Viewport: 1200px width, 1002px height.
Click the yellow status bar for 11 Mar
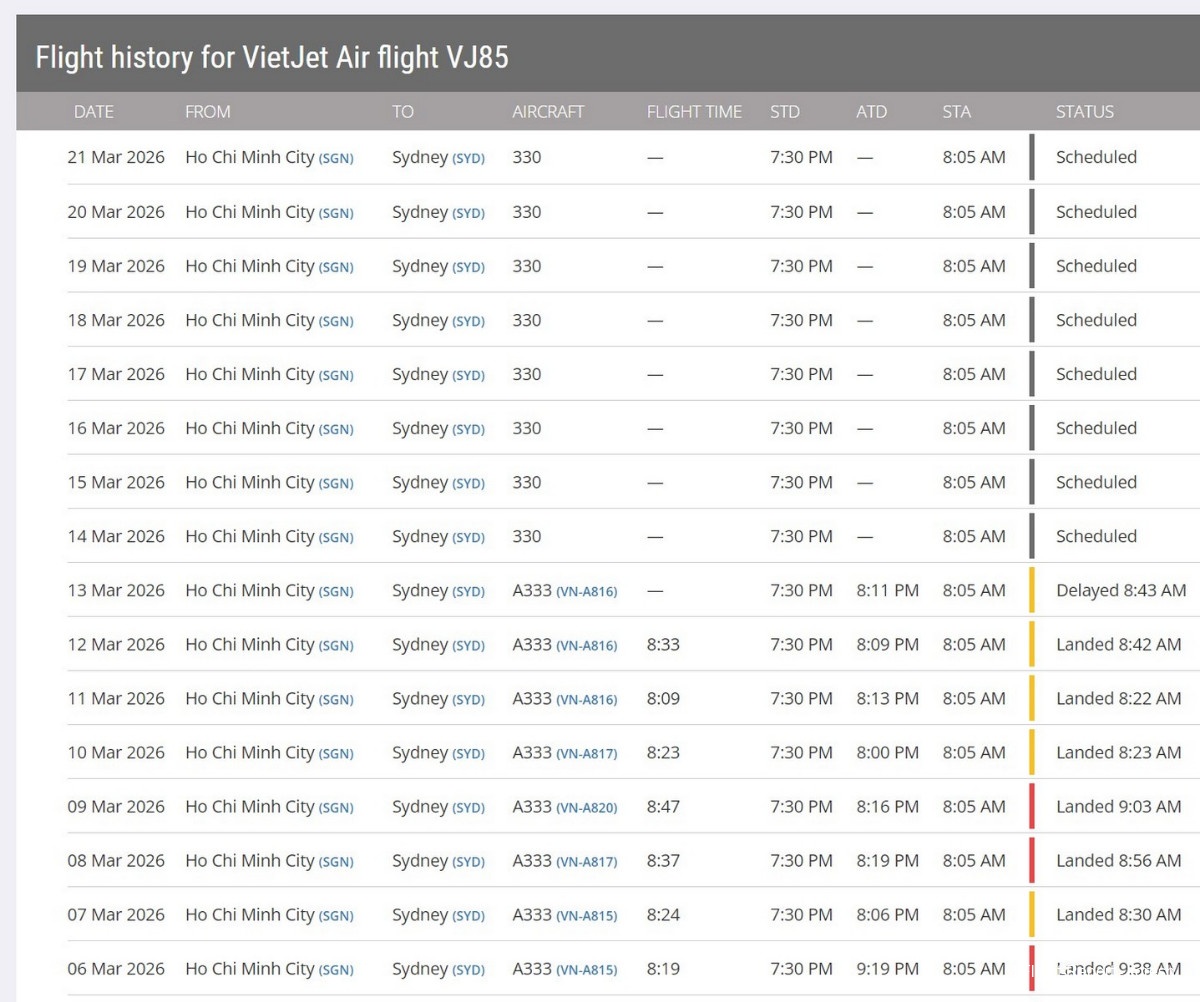(x=1032, y=698)
